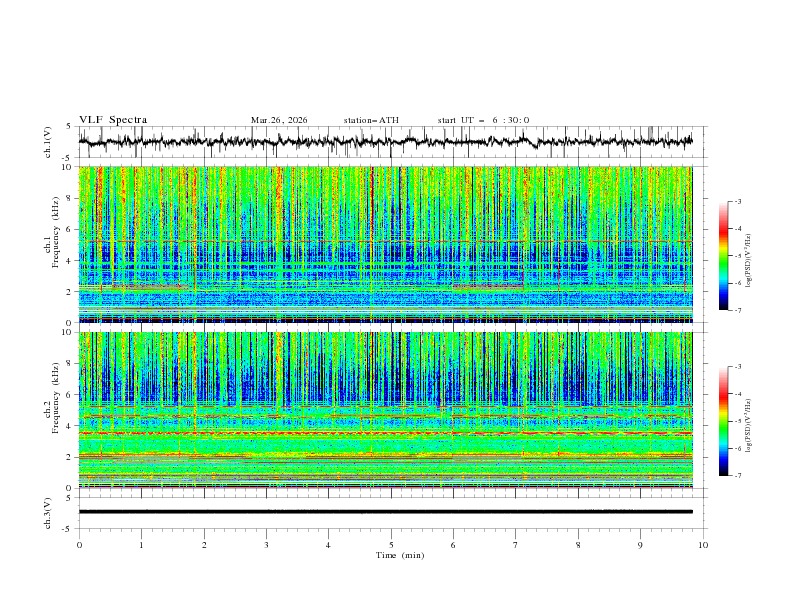Viewport: 792px width, 612px height.
Task: Click the "10" tick ending the time axis
Action: (x=703, y=545)
